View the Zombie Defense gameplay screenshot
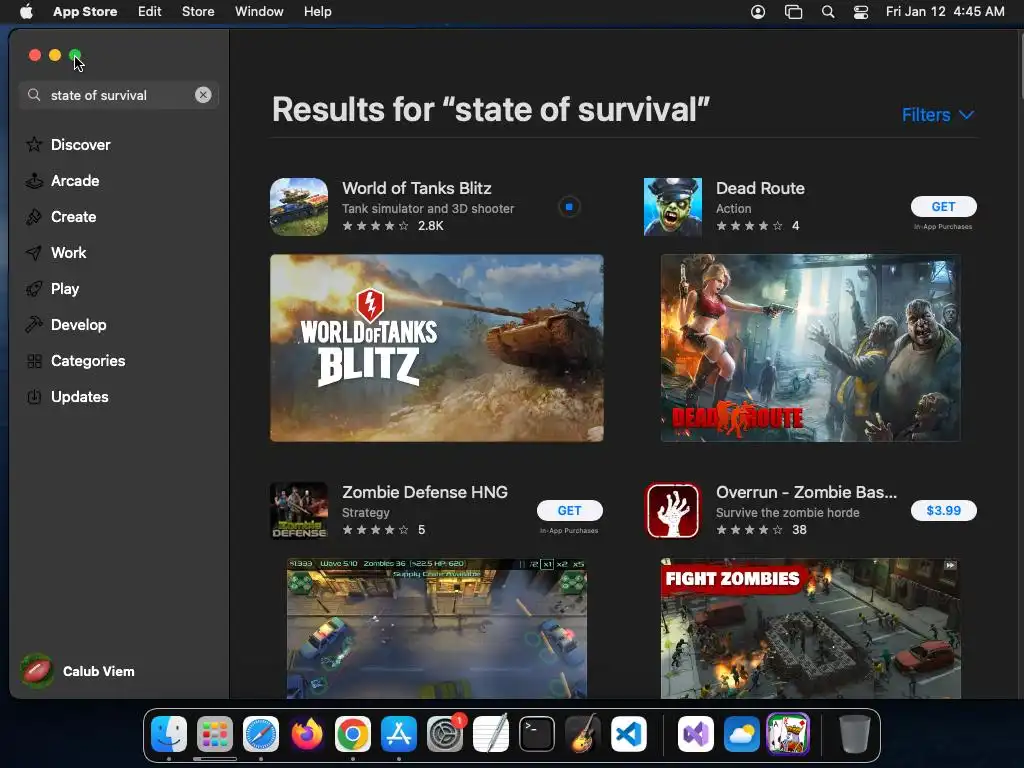The image size is (1024, 768). (437, 628)
